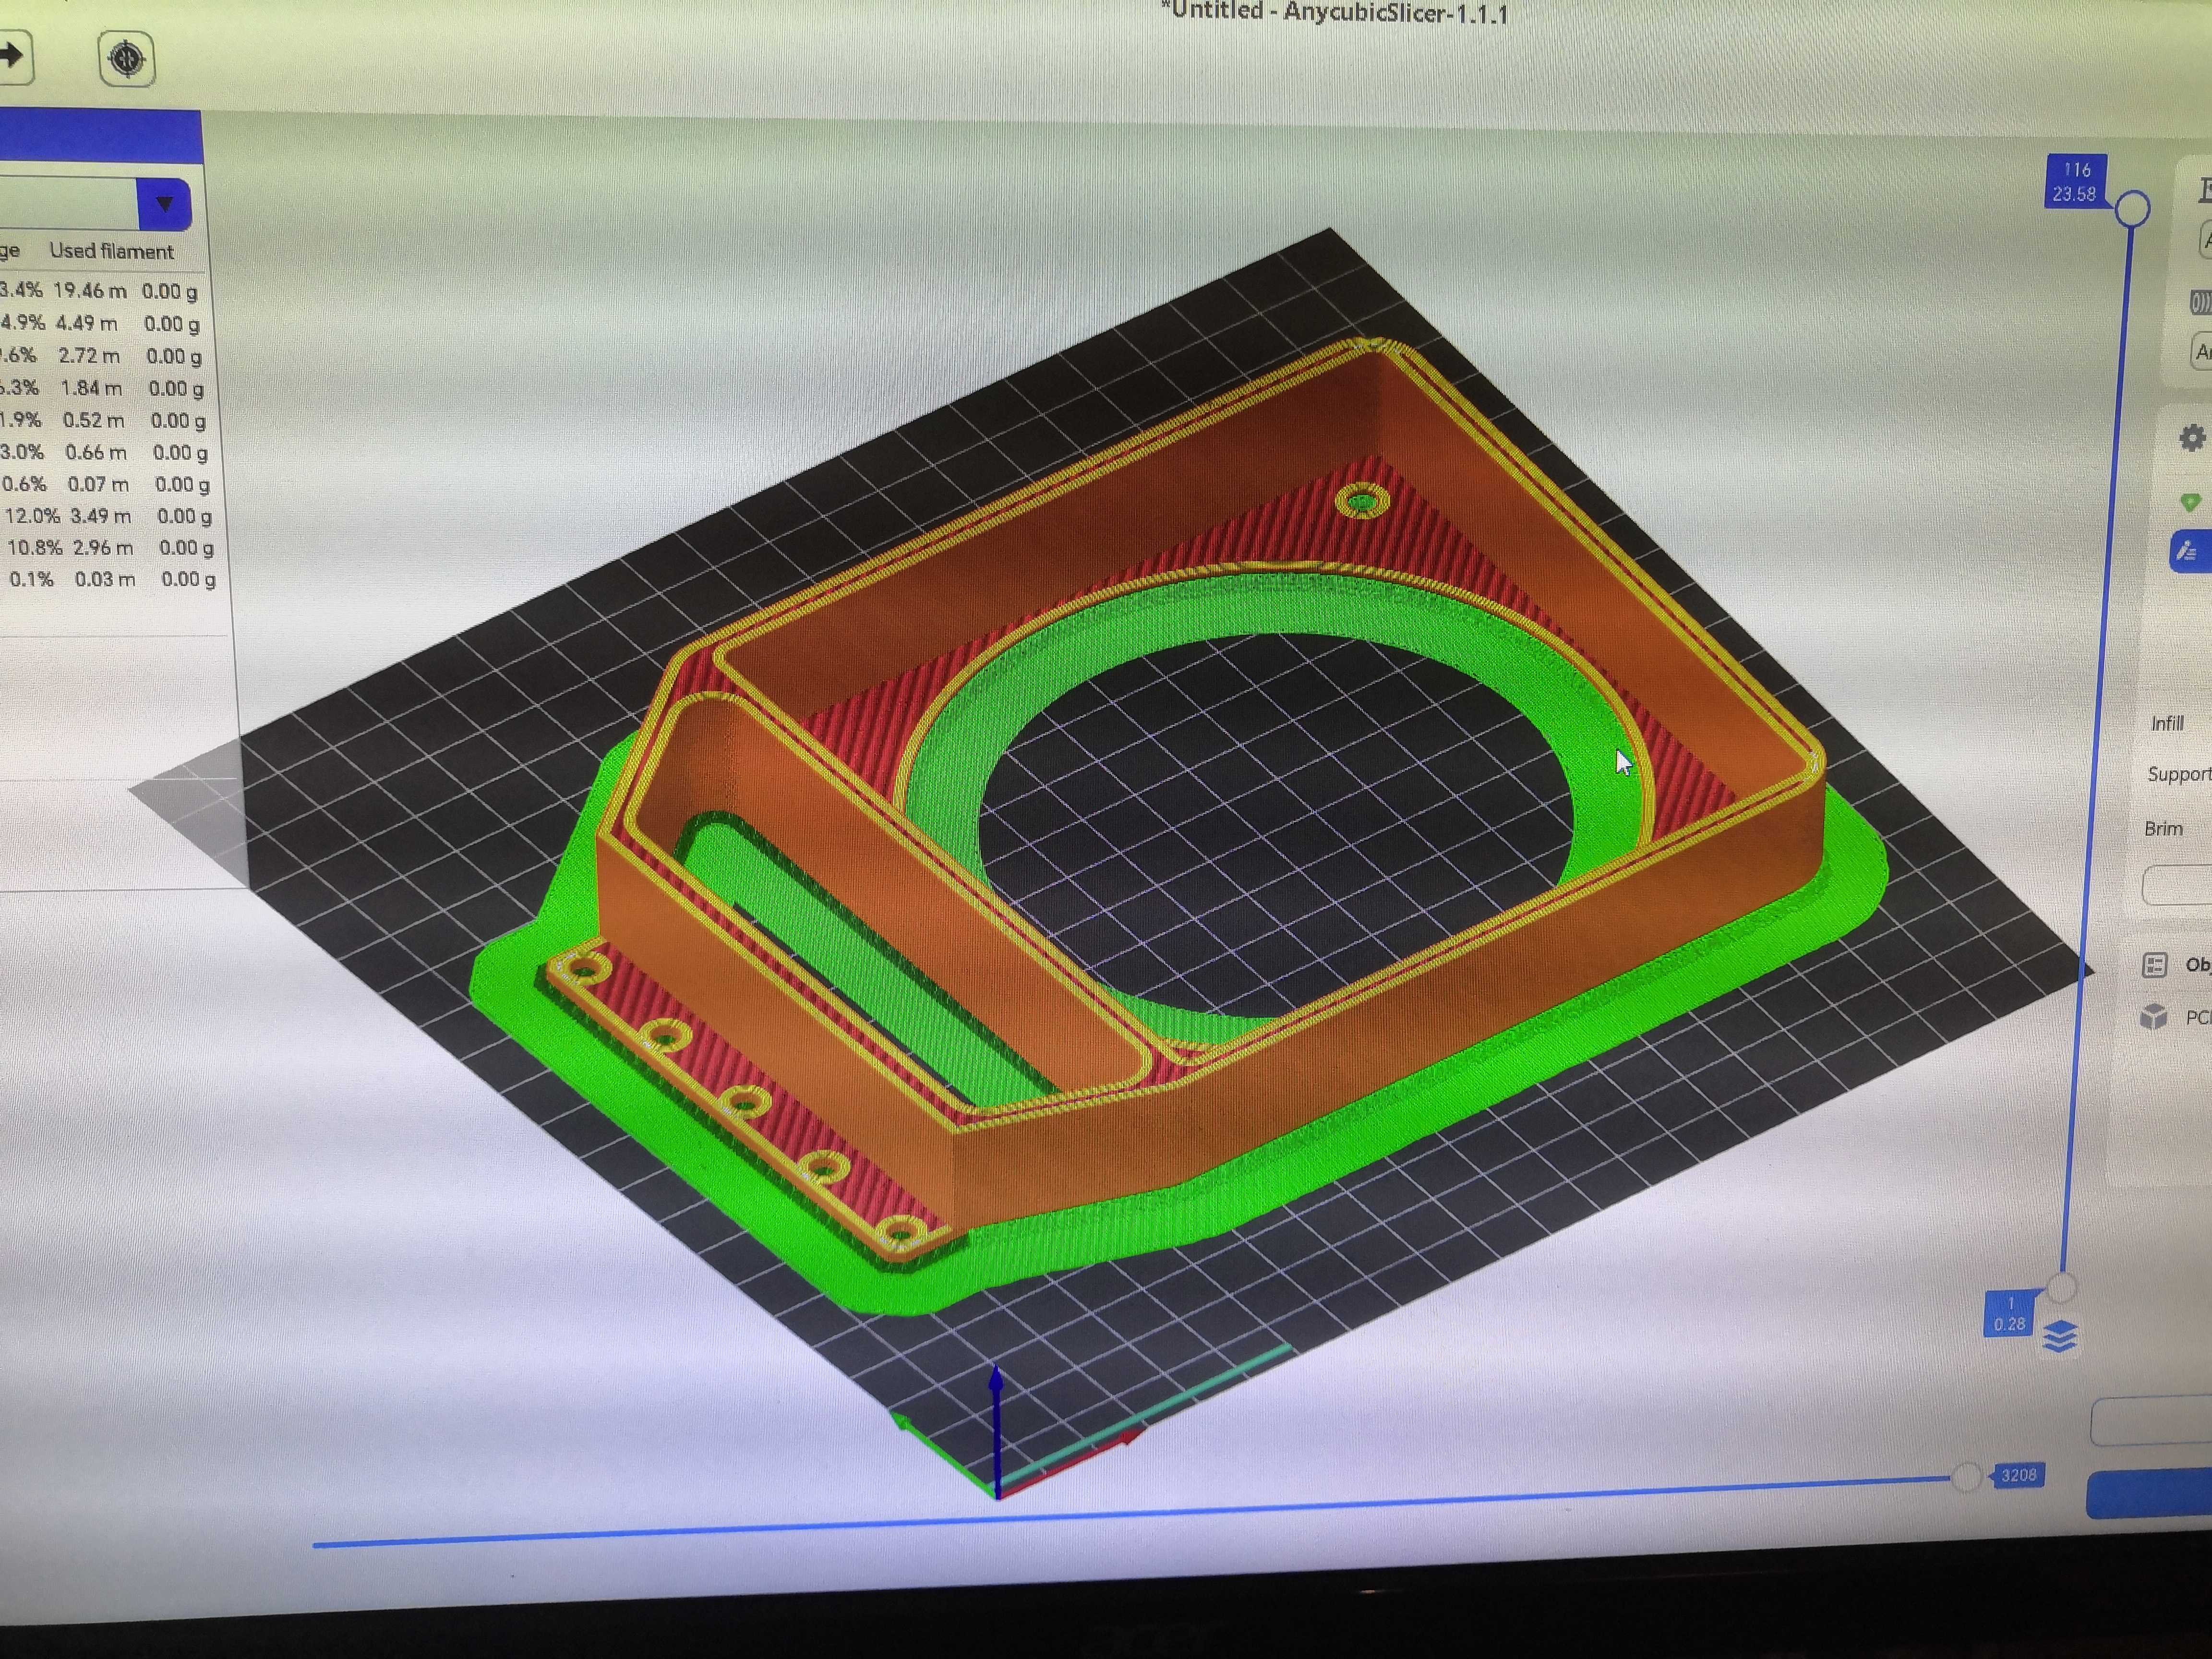Select the 0.52 m filament row
The width and height of the screenshot is (2212, 1659).
[x=103, y=420]
